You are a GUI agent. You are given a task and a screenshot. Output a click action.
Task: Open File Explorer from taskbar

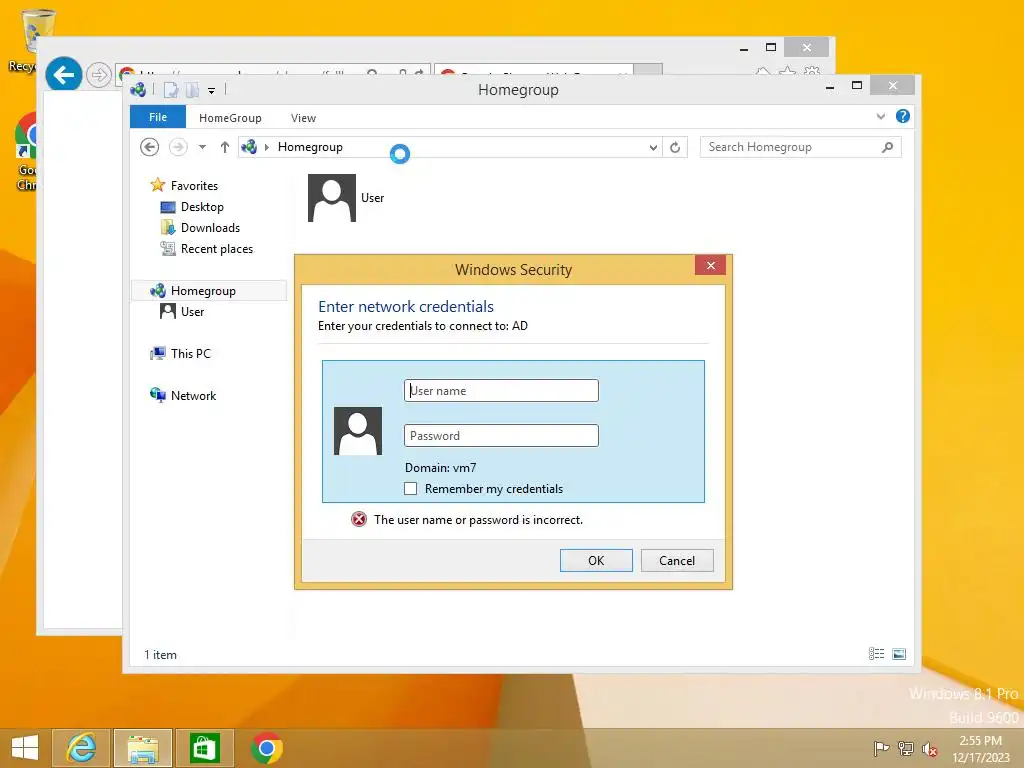click(x=143, y=748)
